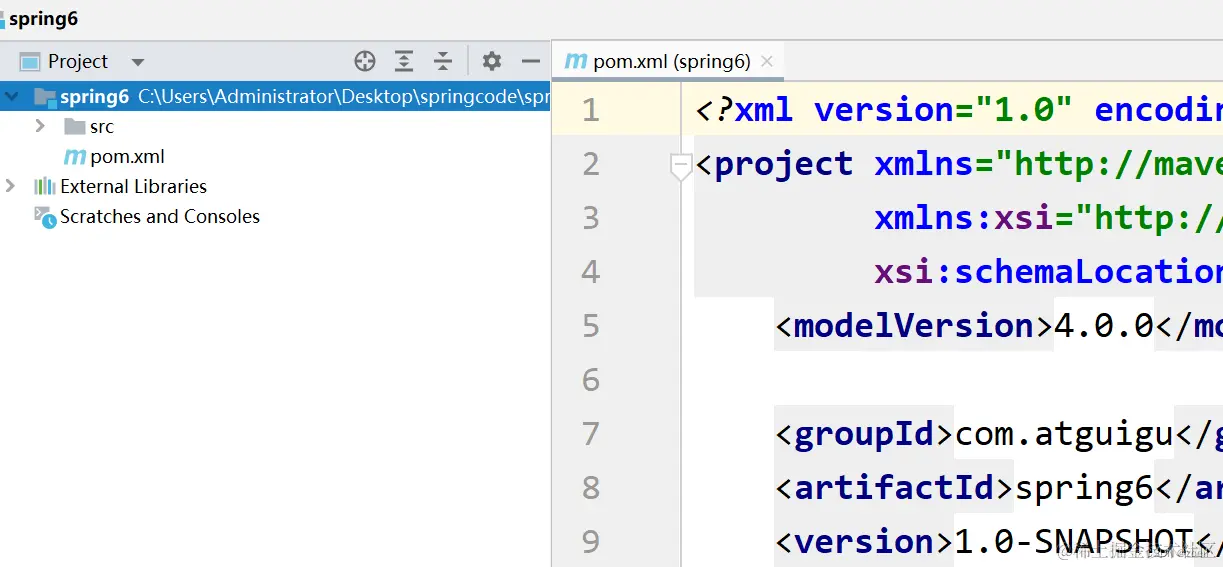Click the spring6 module folder icon
1223x567 pixels.
pyautogui.click(x=45, y=97)
